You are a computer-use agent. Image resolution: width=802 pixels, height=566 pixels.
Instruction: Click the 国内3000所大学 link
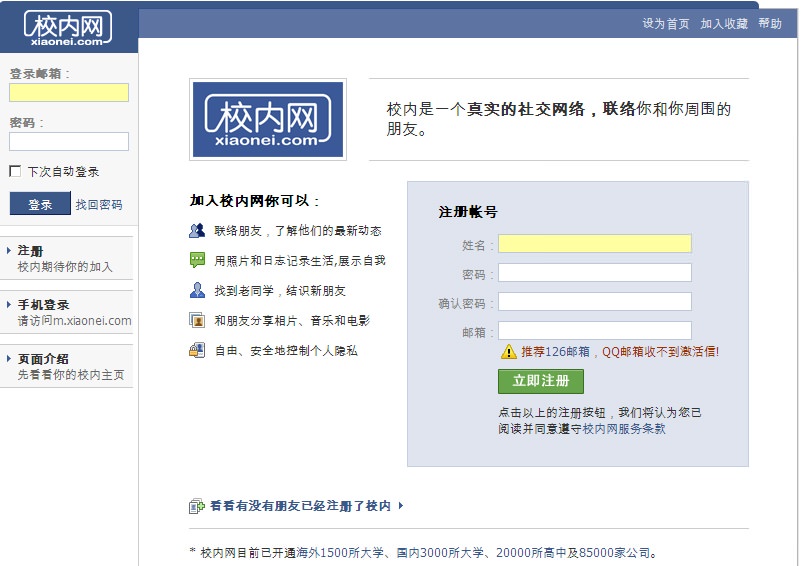[x=440, y=553]
